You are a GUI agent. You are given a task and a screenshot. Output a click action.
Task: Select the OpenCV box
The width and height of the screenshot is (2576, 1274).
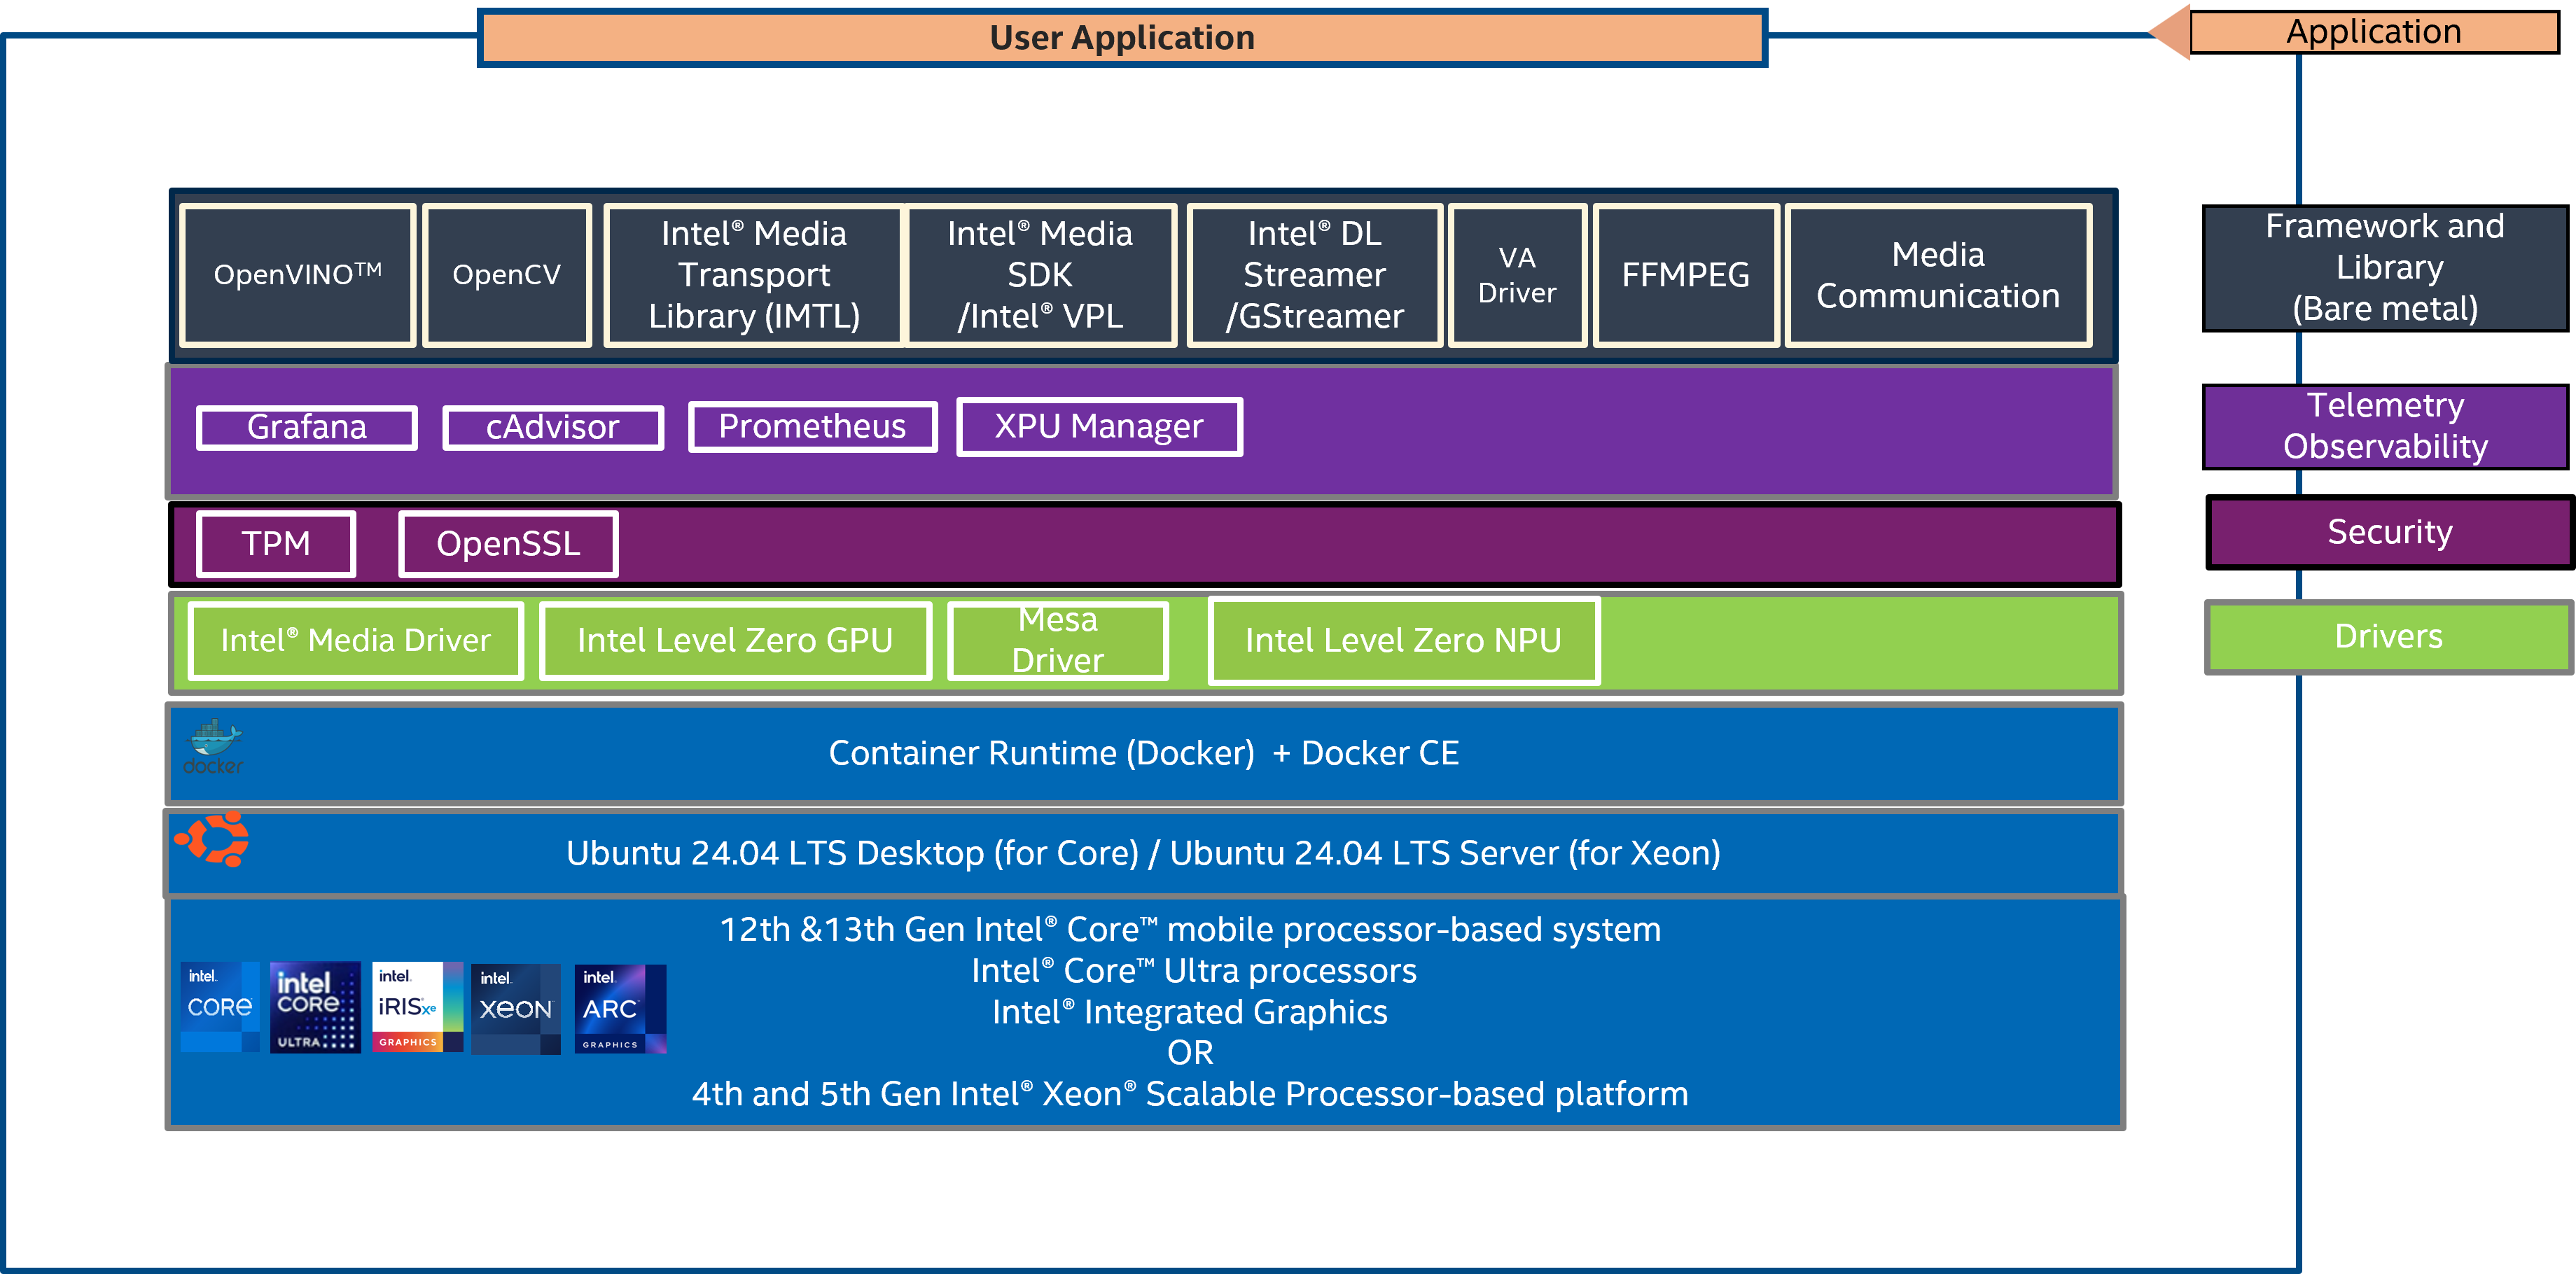(x=507, y=275)
